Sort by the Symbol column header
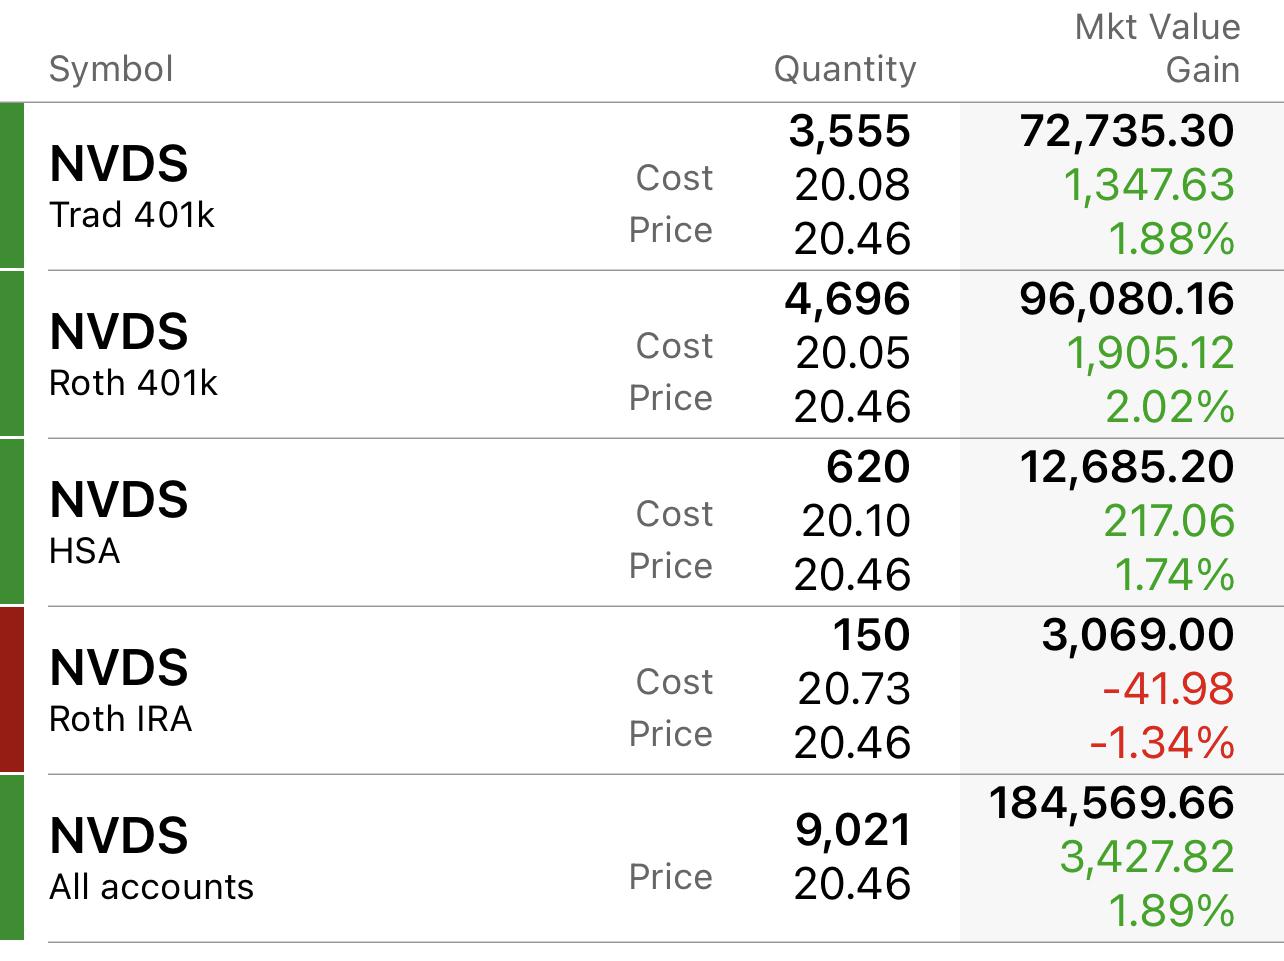 click(x=111, y=69)
